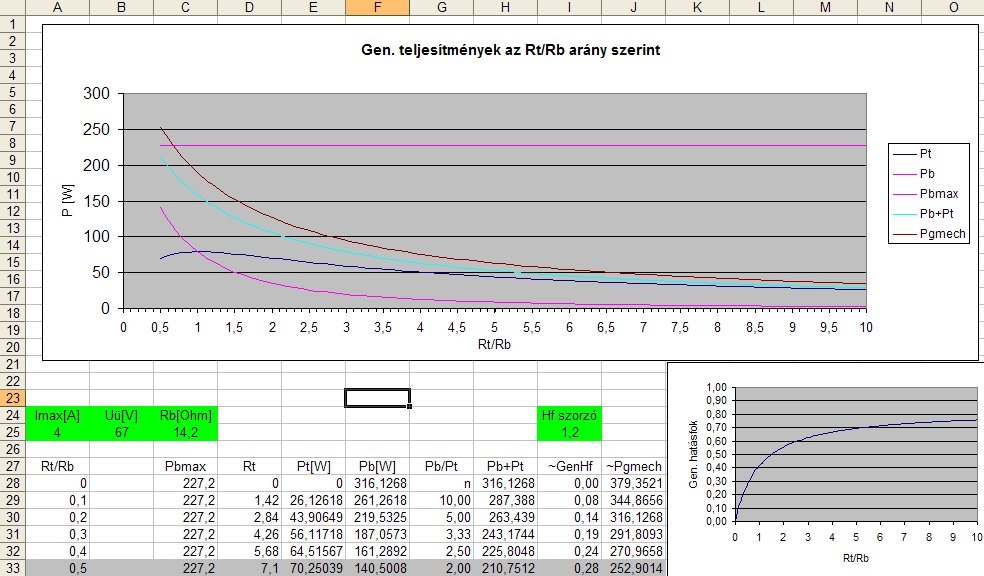Click the Pb+Pt legend entry
984x576 pixels.
[923, 213]
